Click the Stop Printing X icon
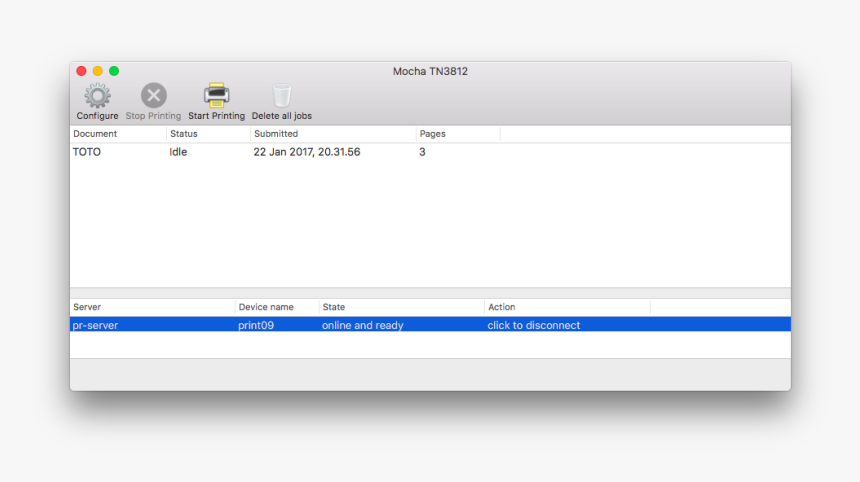The width and height of the screenshot is (860, 482). pyautogui.click(x=154, y=95)
